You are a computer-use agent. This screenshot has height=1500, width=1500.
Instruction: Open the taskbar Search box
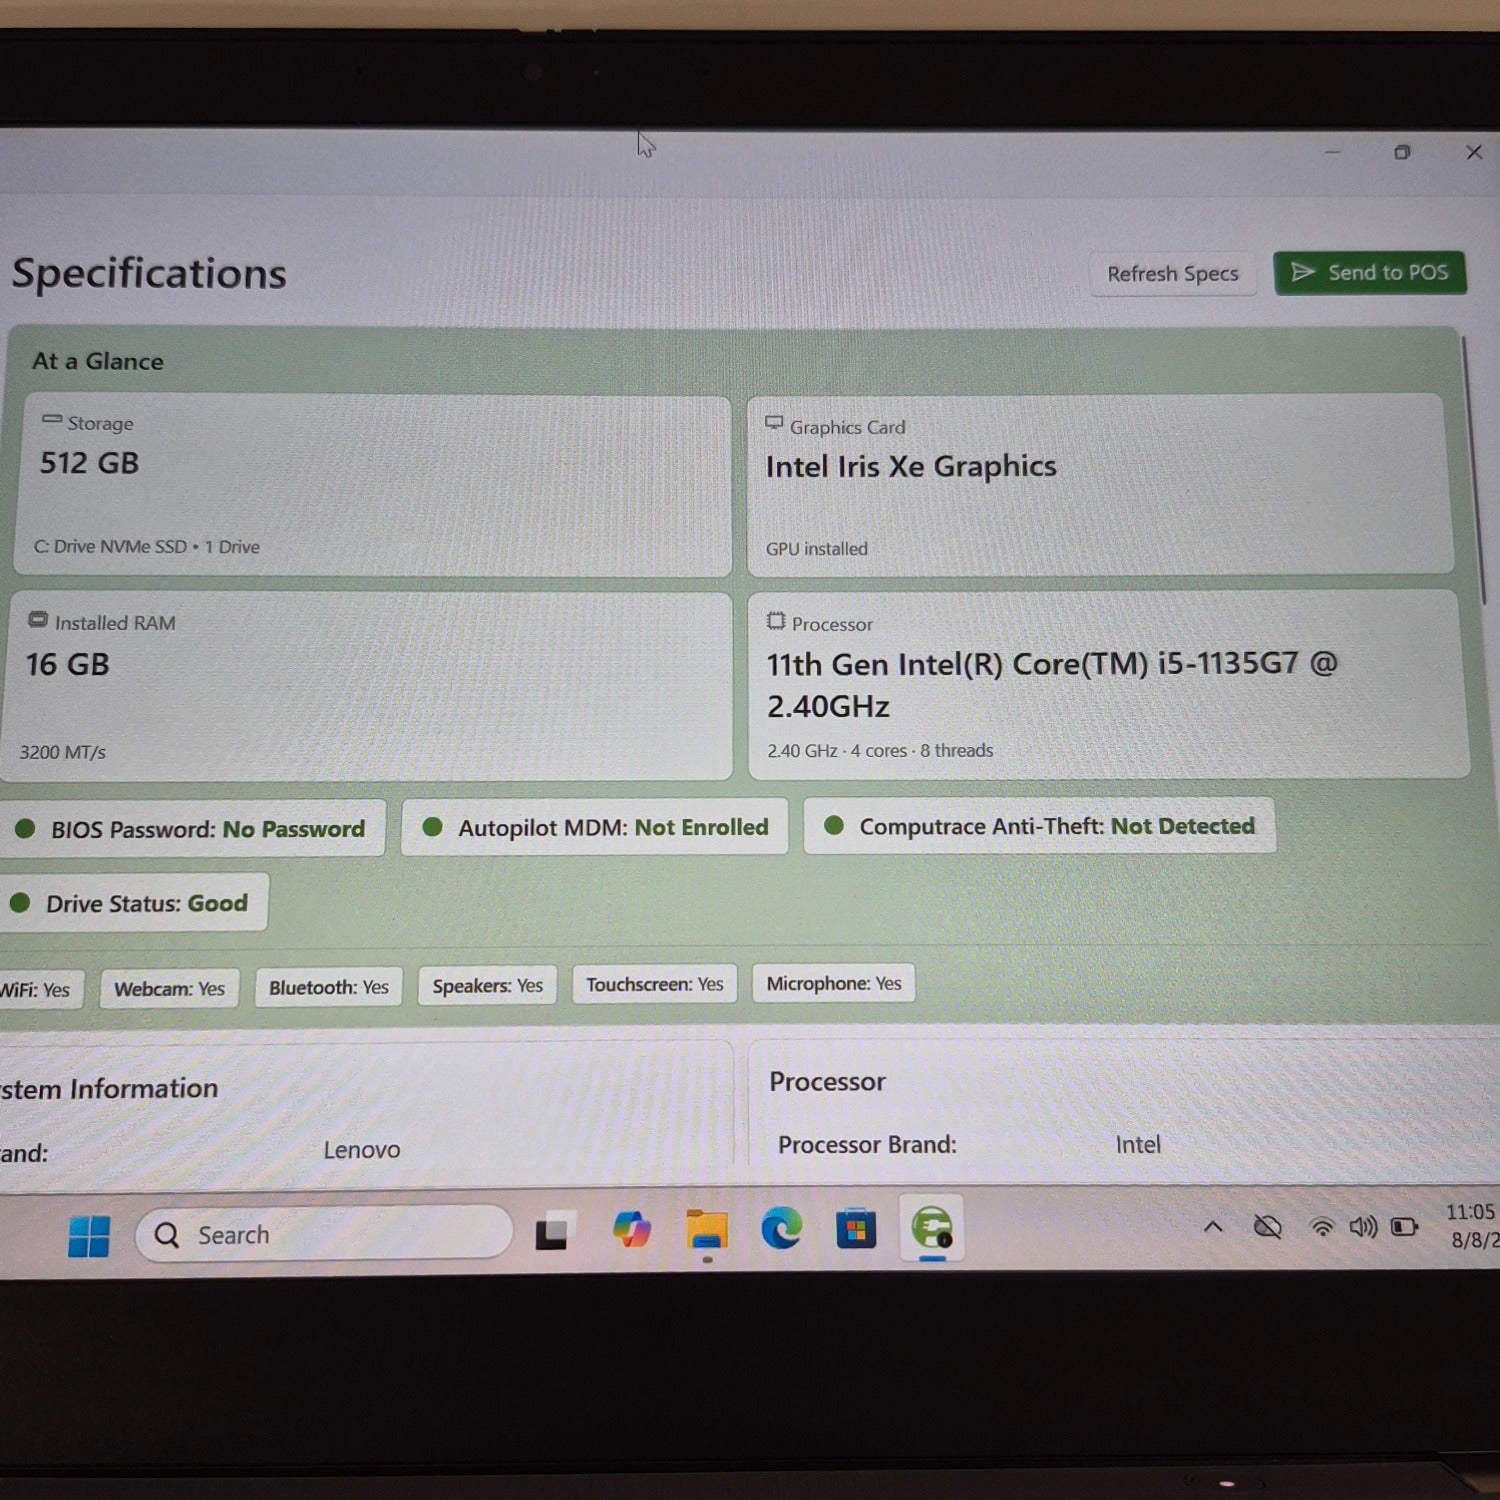(x=324, y=1234)
